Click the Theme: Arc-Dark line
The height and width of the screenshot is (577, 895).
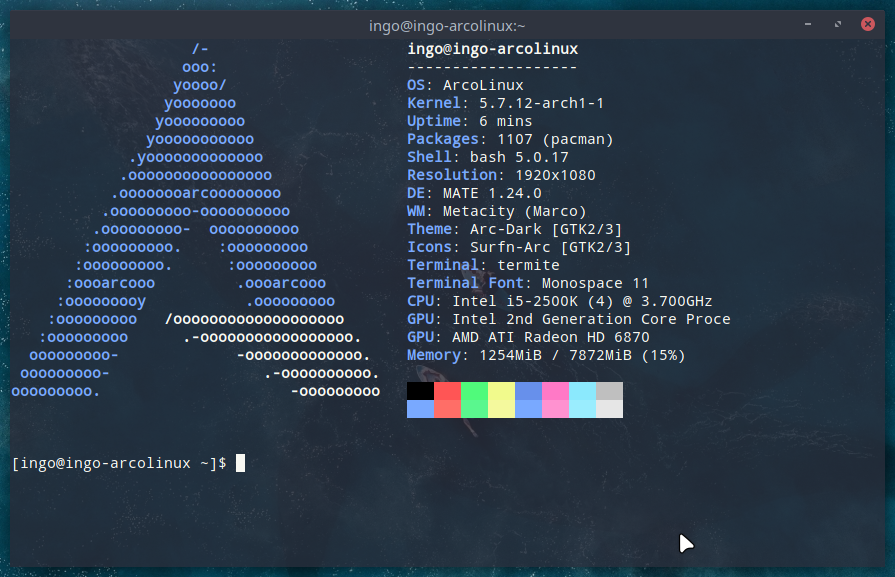(x=514, y=229)
